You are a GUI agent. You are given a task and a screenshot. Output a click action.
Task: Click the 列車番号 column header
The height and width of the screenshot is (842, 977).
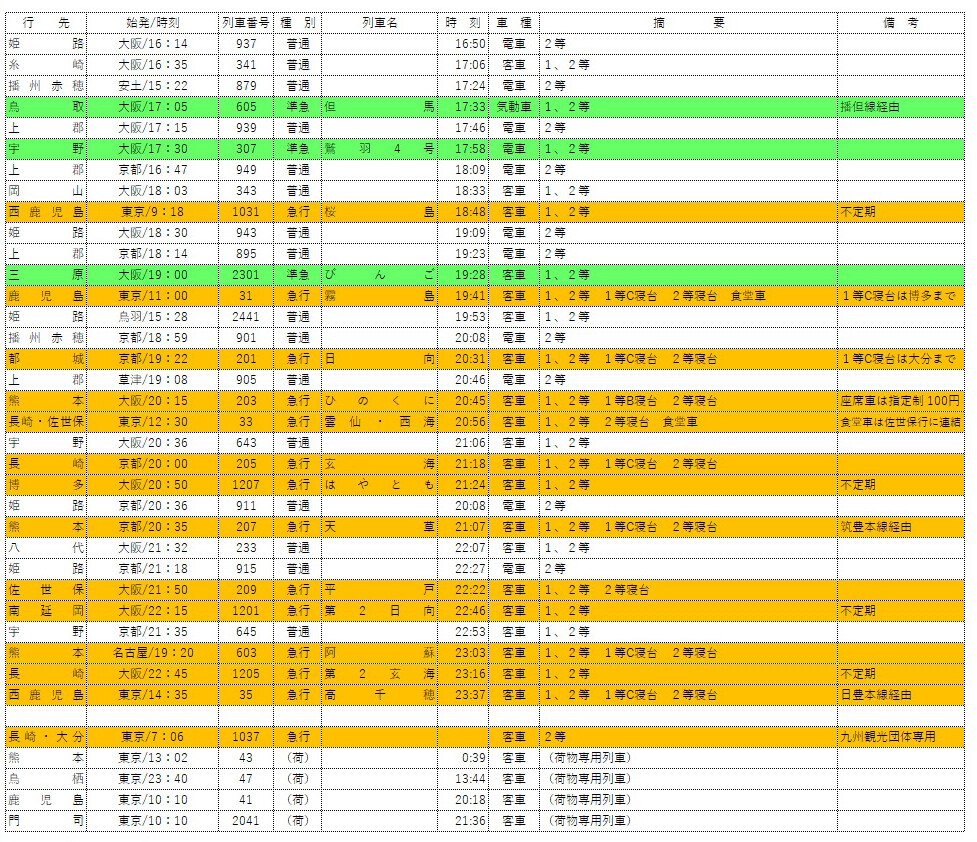(x=246, y=23)
